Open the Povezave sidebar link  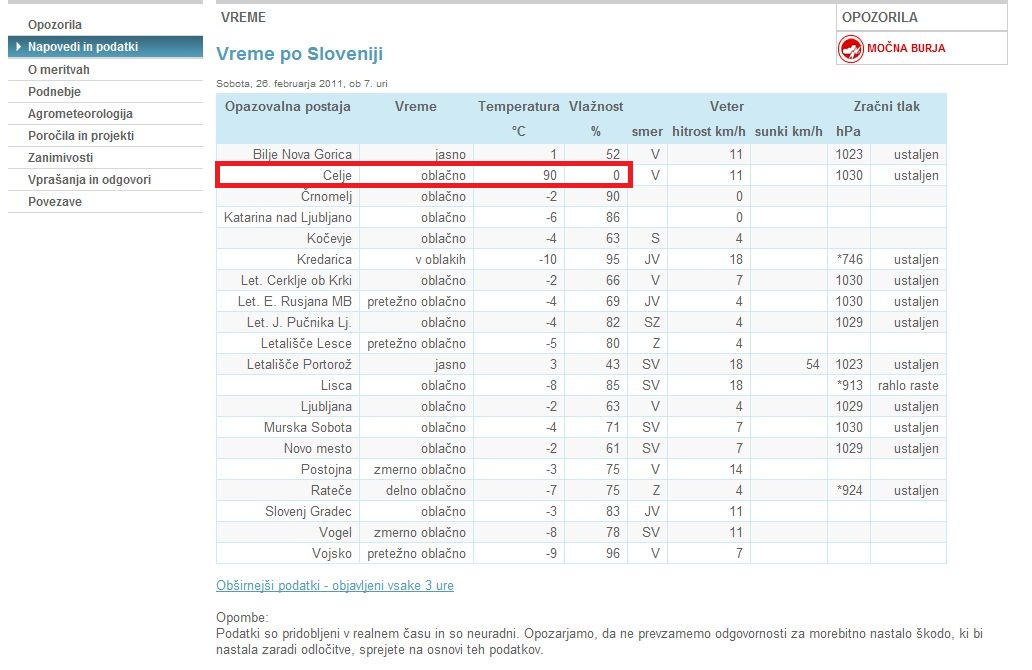55,202
